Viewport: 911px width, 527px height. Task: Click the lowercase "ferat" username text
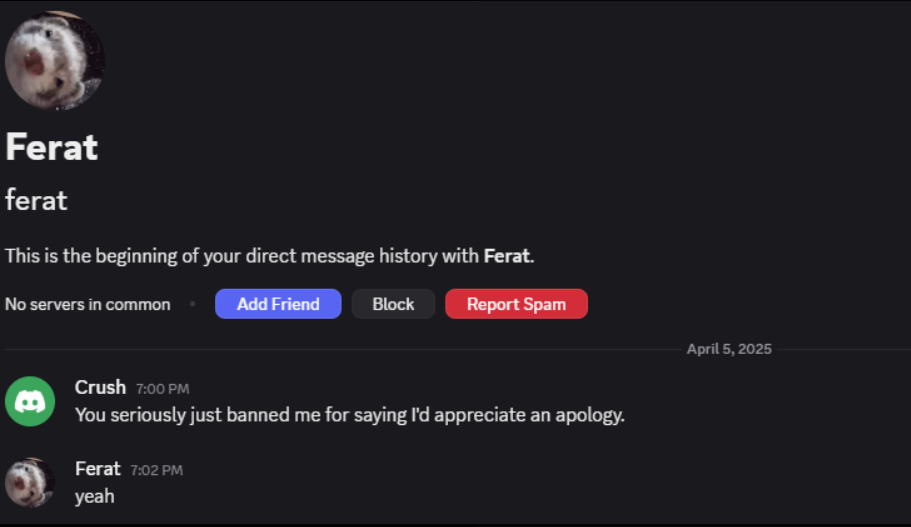[x=36, y=201]
